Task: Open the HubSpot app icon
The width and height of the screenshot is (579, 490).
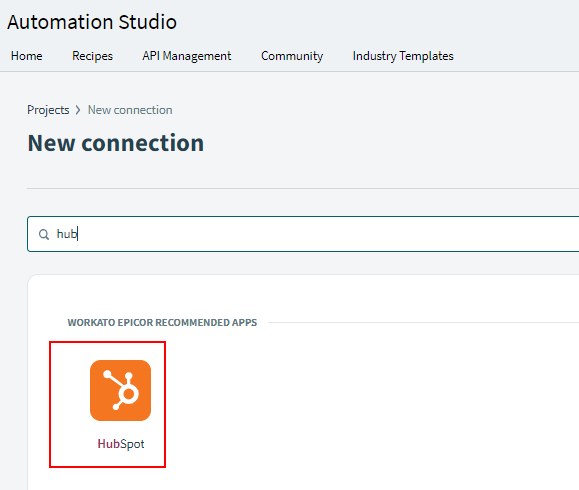Action: tap(120, 390)
